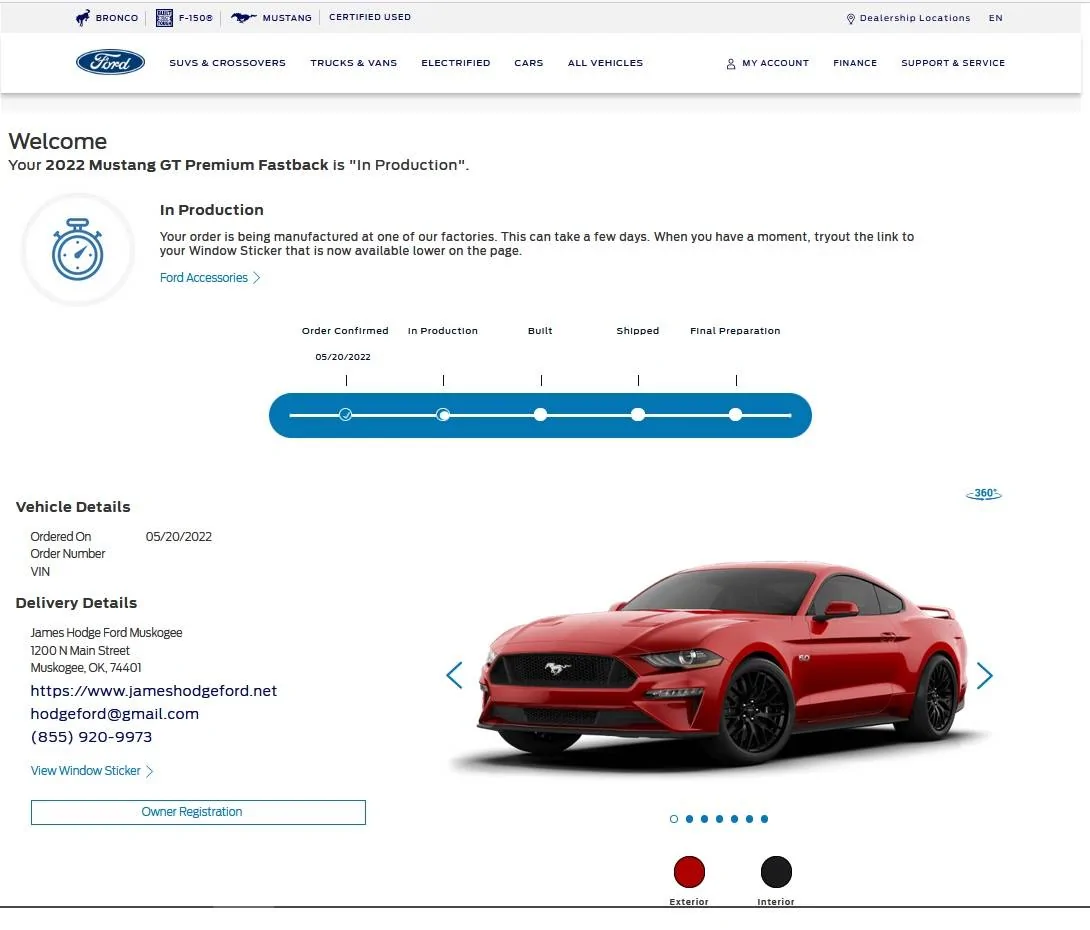Click the My Account person icon
Screen dimensions: 1090x930
pos(731,64)
